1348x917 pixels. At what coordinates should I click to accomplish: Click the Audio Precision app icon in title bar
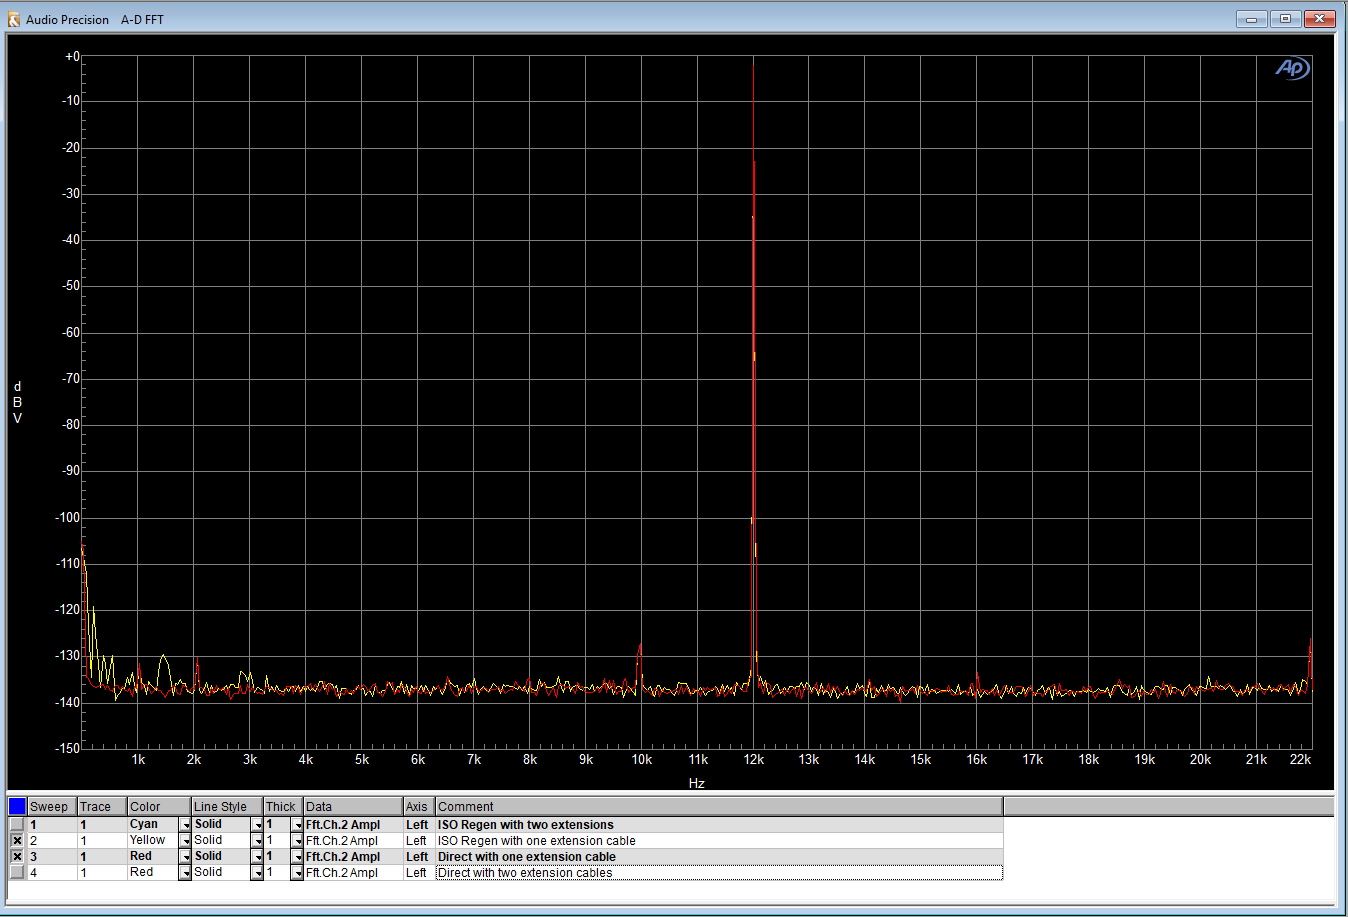(14, 19)
